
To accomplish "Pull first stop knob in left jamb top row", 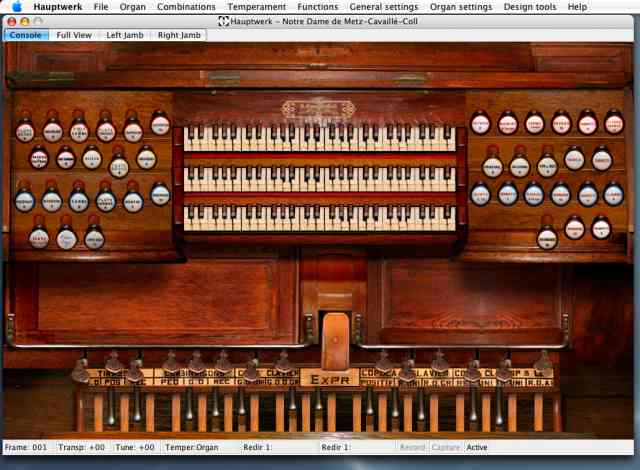I will tap(25, 131).
